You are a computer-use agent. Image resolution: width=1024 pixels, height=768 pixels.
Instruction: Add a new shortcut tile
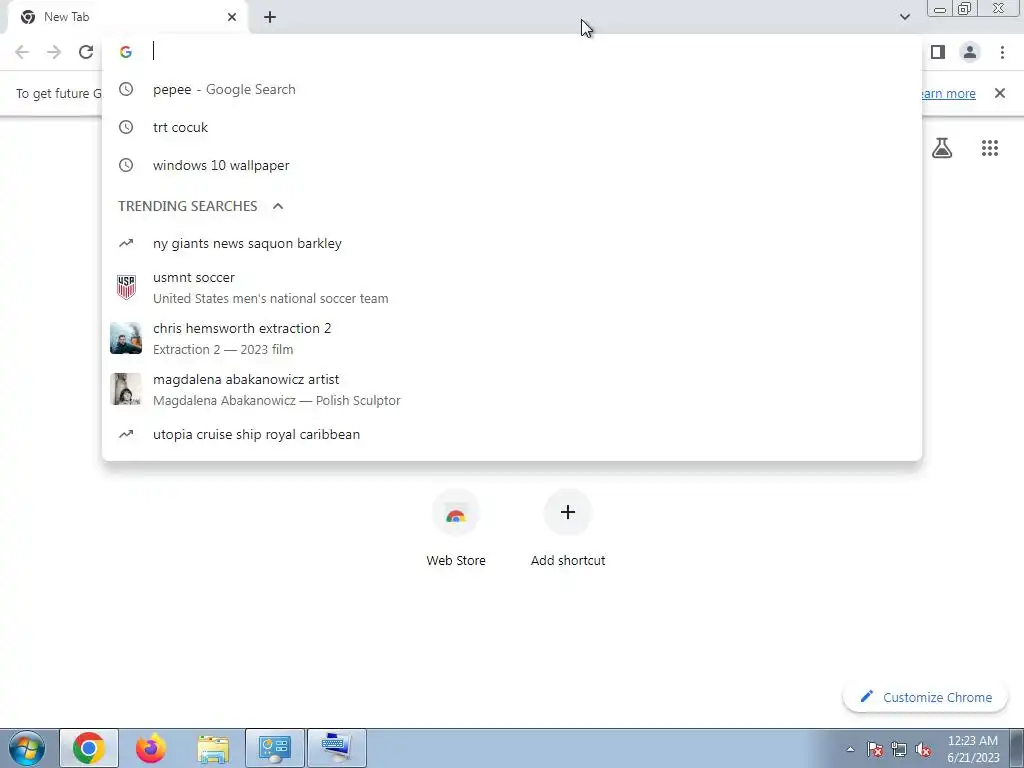[x=568, y=530]
